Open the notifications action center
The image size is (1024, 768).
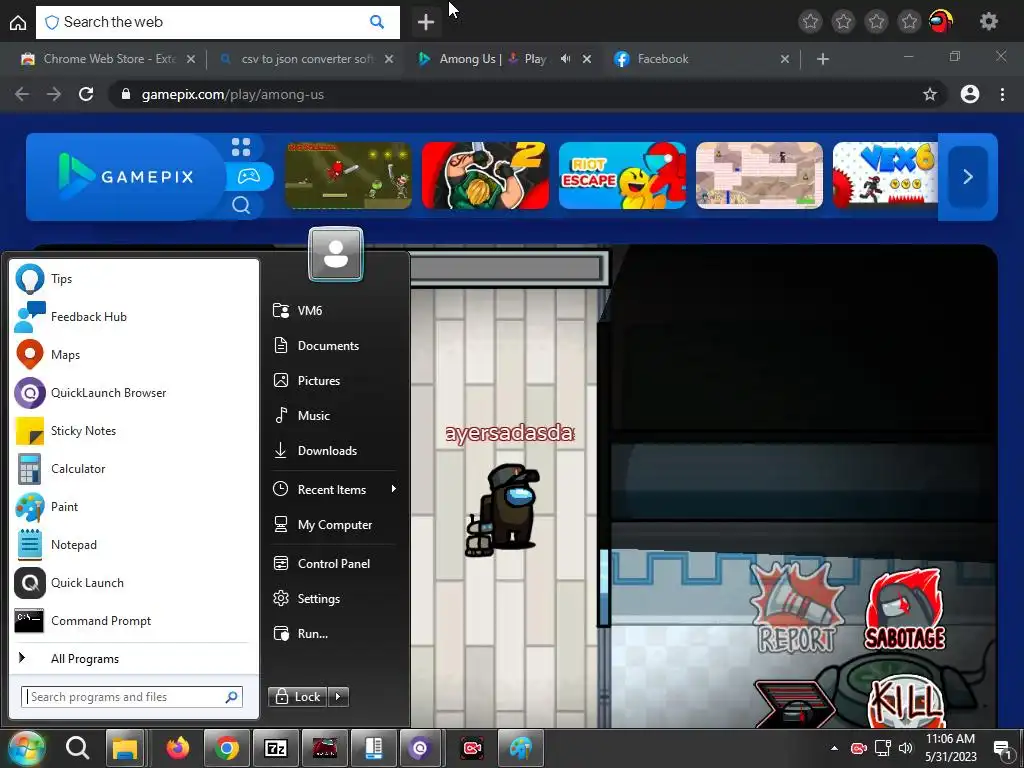coord(1002,748)
